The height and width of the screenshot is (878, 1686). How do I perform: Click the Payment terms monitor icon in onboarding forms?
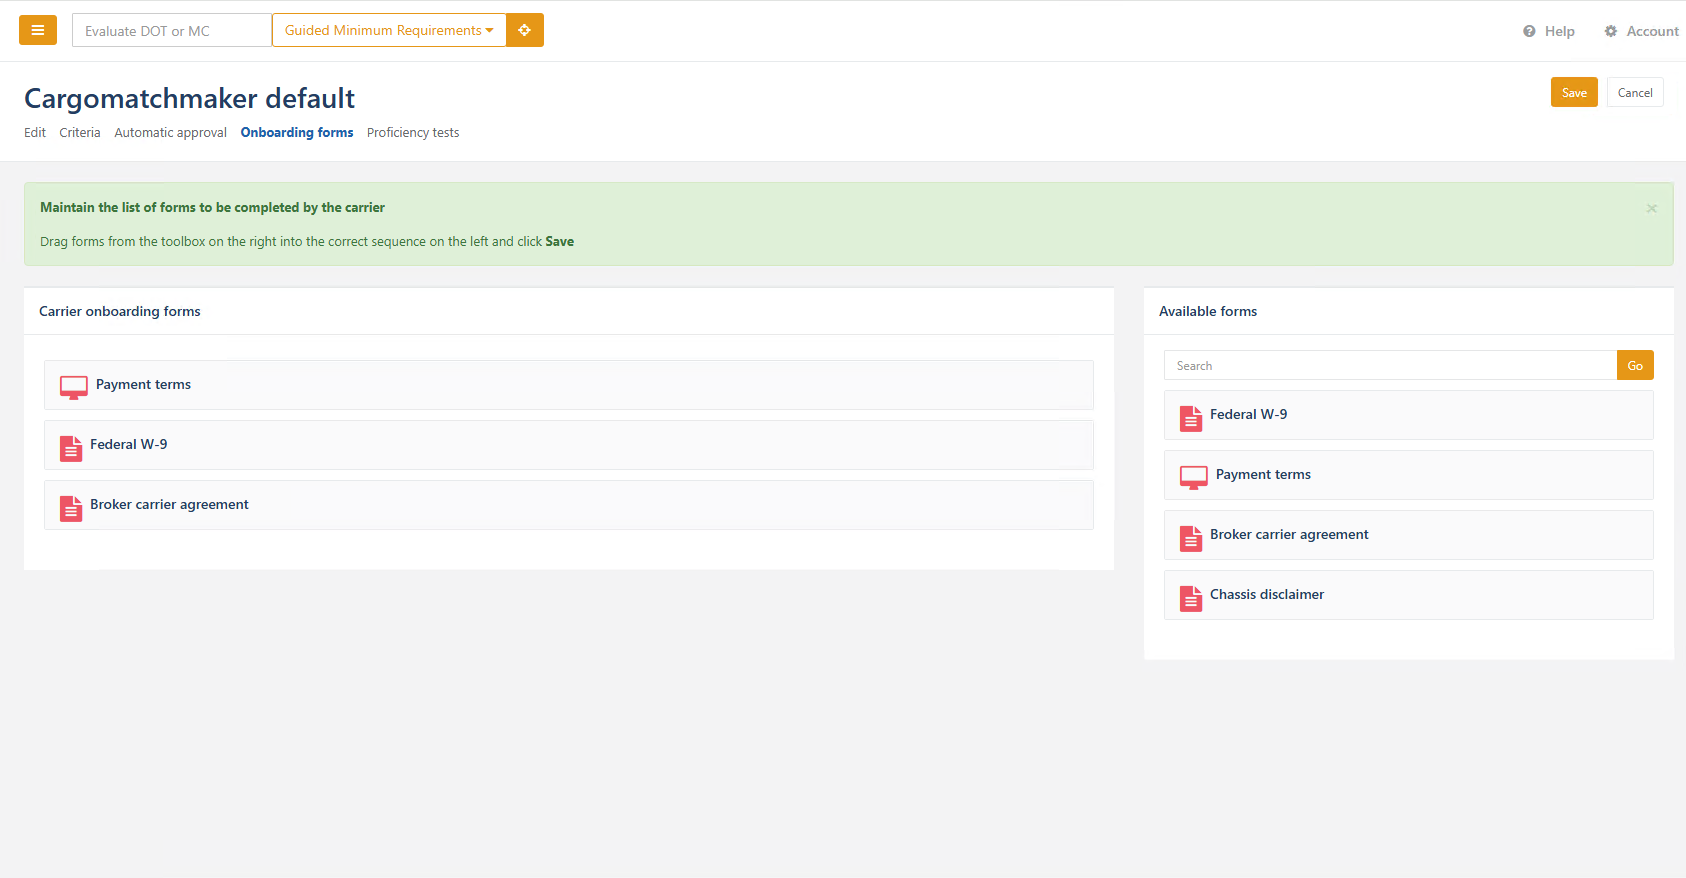74,387
